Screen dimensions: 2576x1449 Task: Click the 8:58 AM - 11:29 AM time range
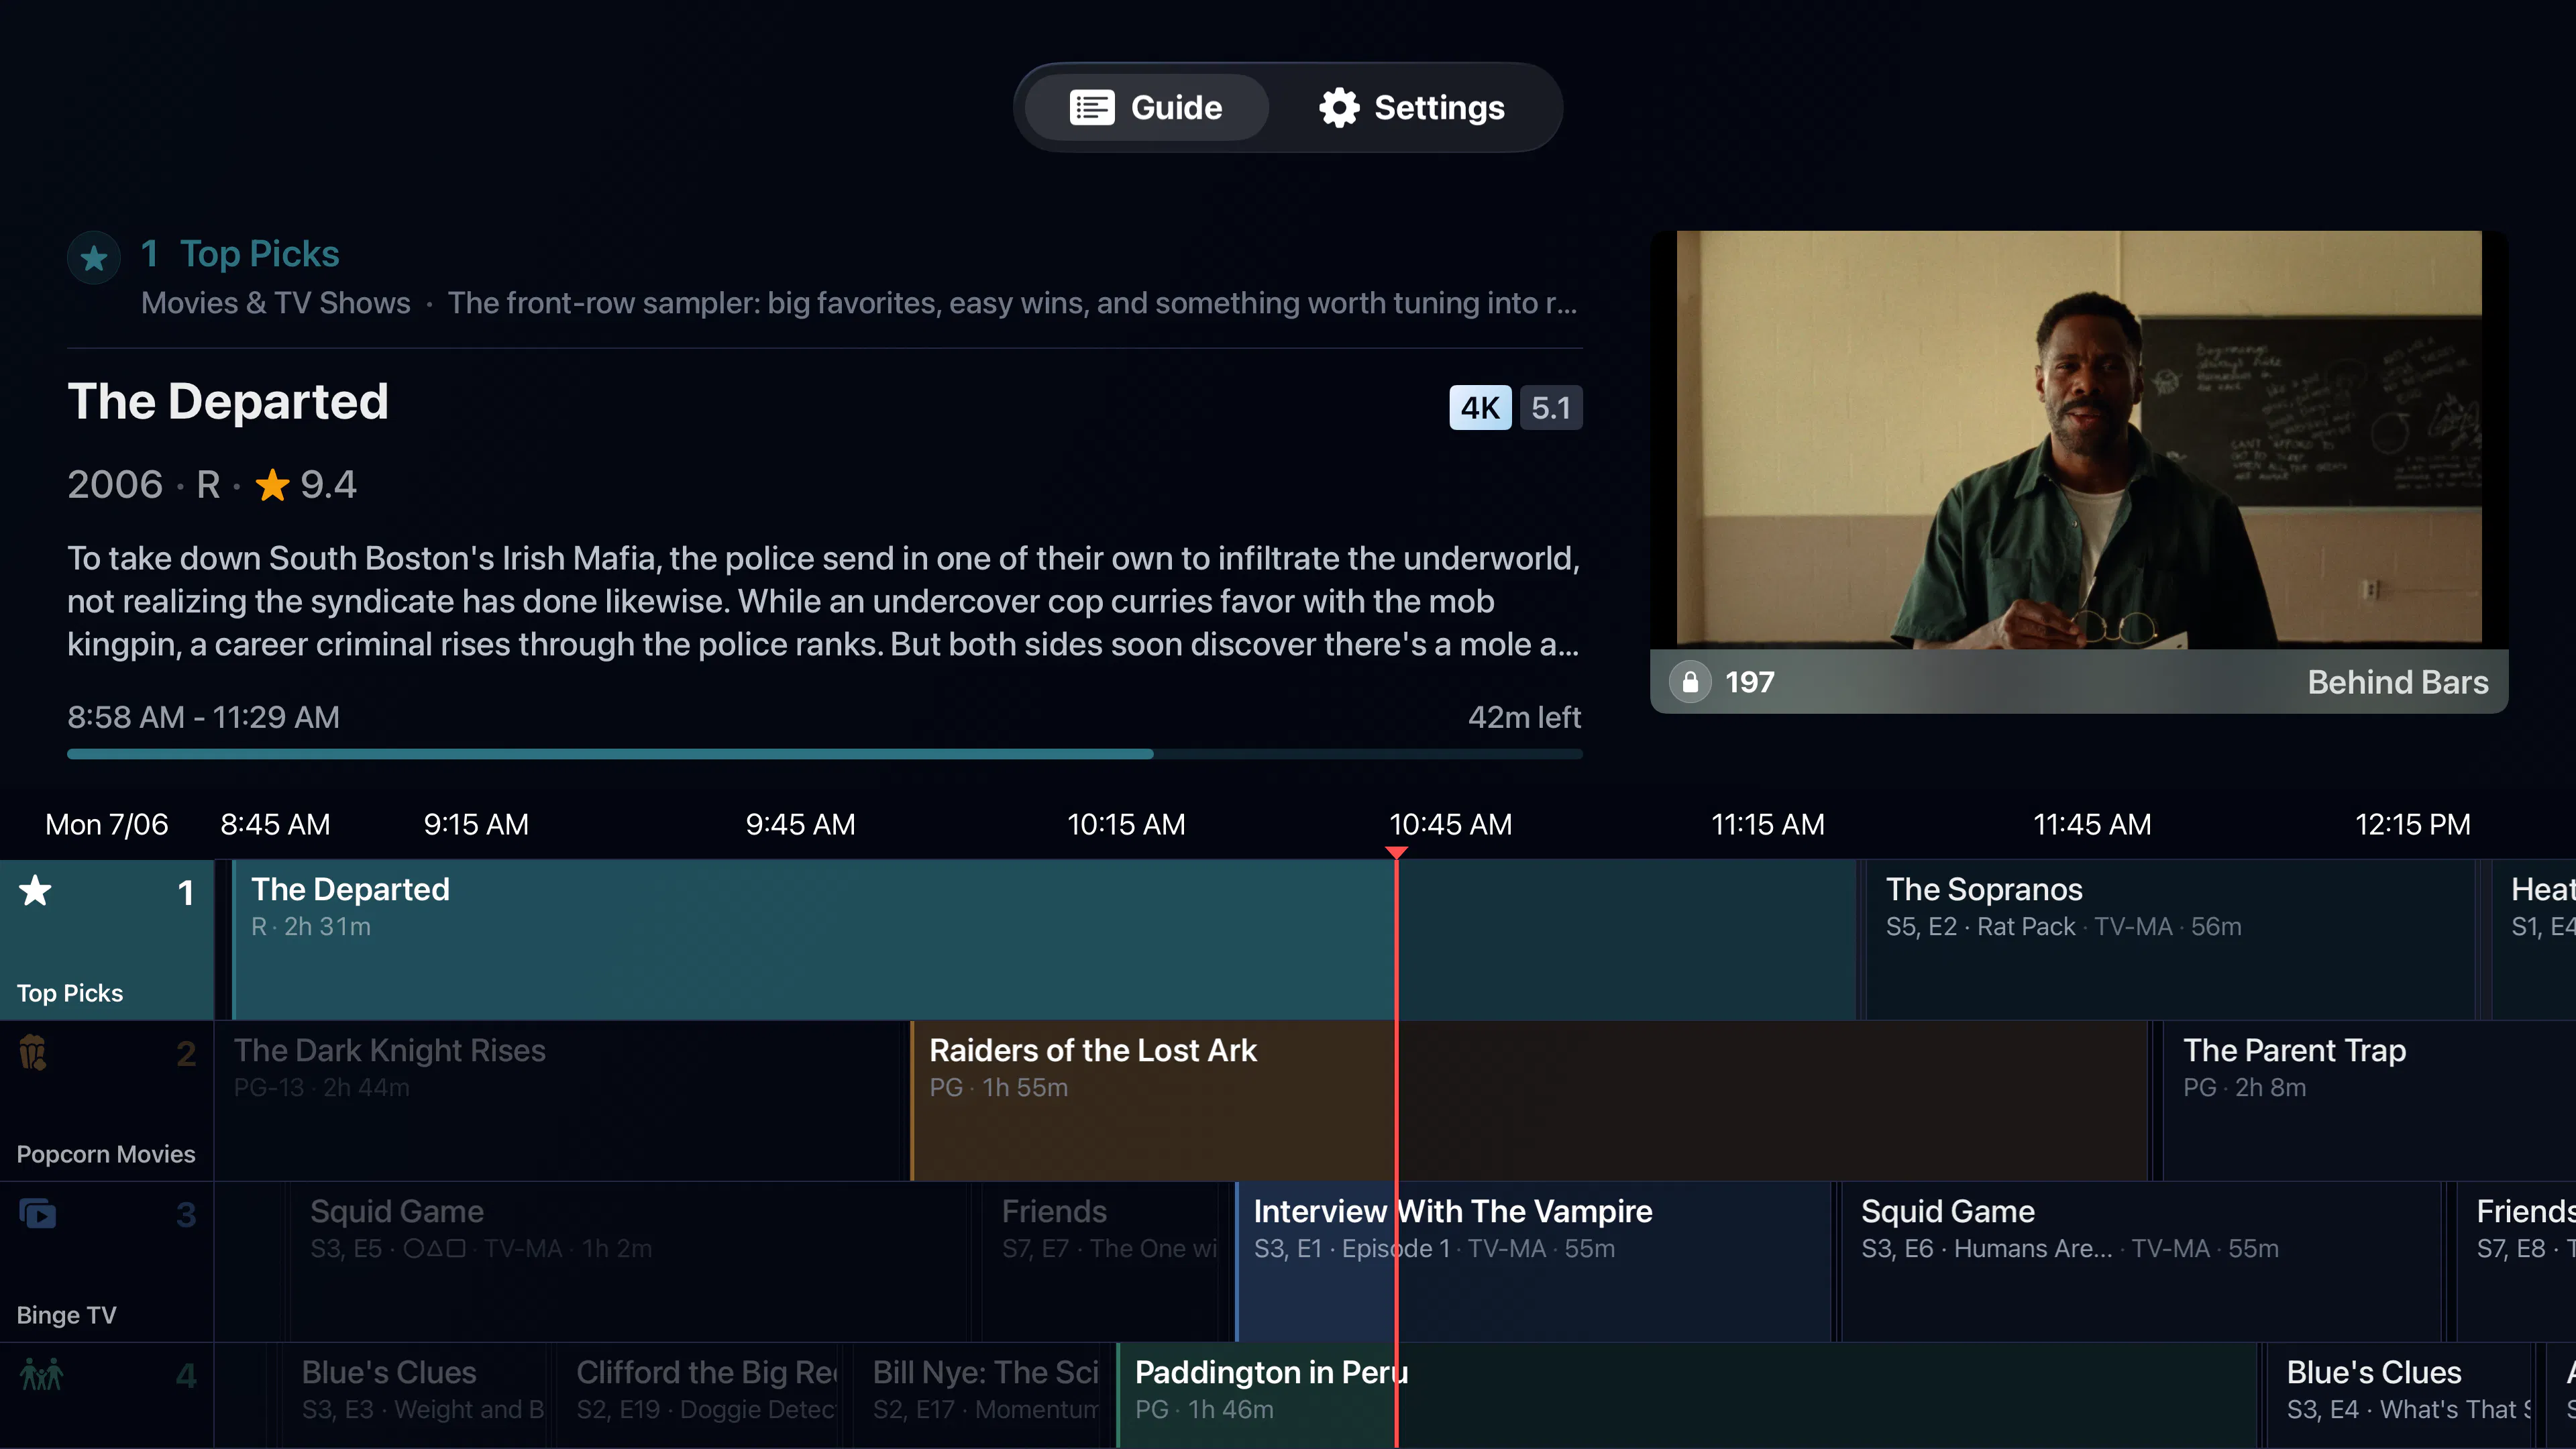(x=204, y=717)
